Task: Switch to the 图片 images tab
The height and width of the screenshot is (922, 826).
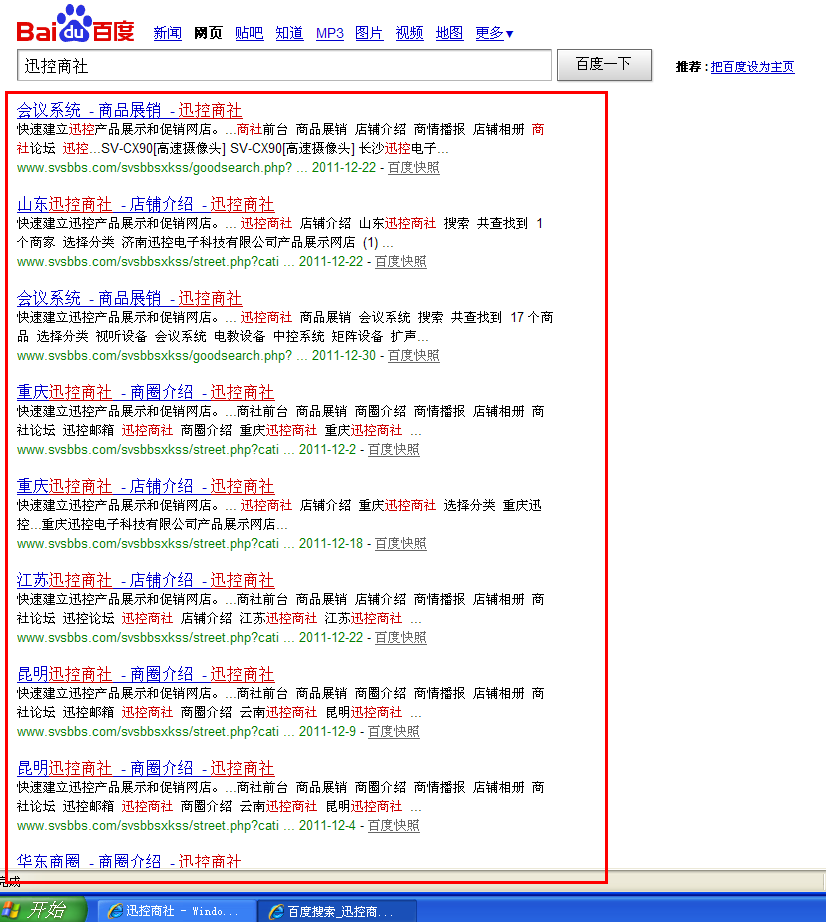Action: pos(369,33)
